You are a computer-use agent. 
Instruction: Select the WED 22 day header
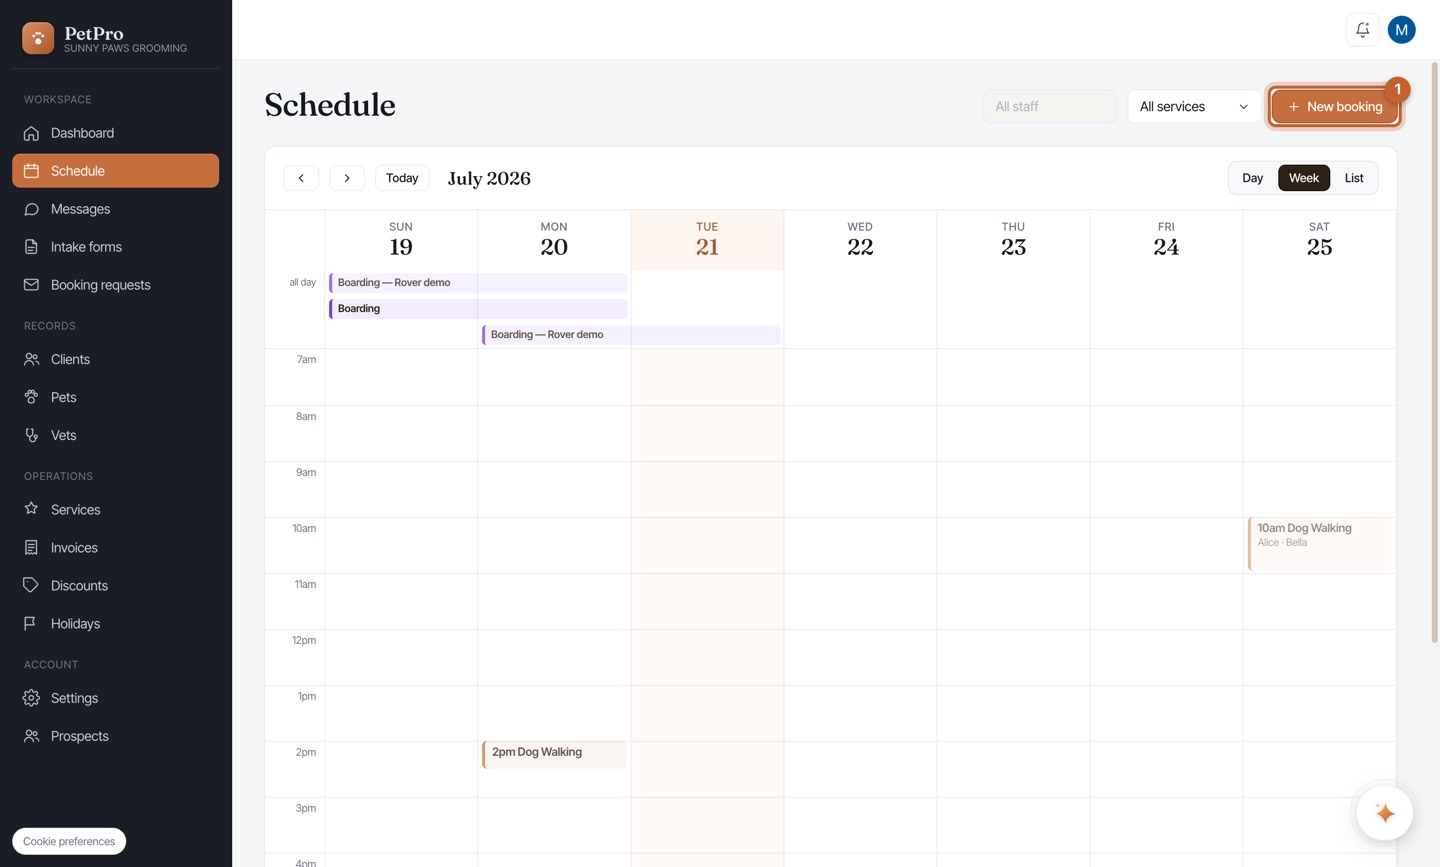click(x=860, y=240)
